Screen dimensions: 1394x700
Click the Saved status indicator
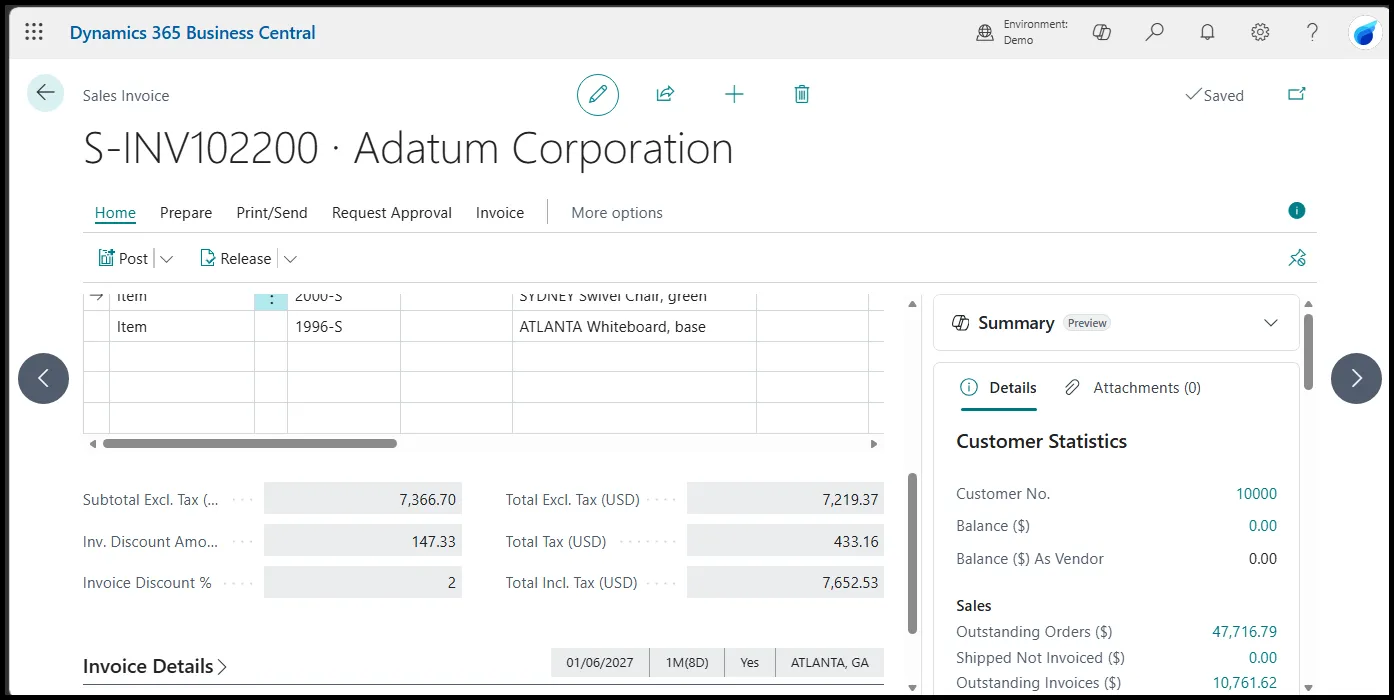[x=1214, y=95]
